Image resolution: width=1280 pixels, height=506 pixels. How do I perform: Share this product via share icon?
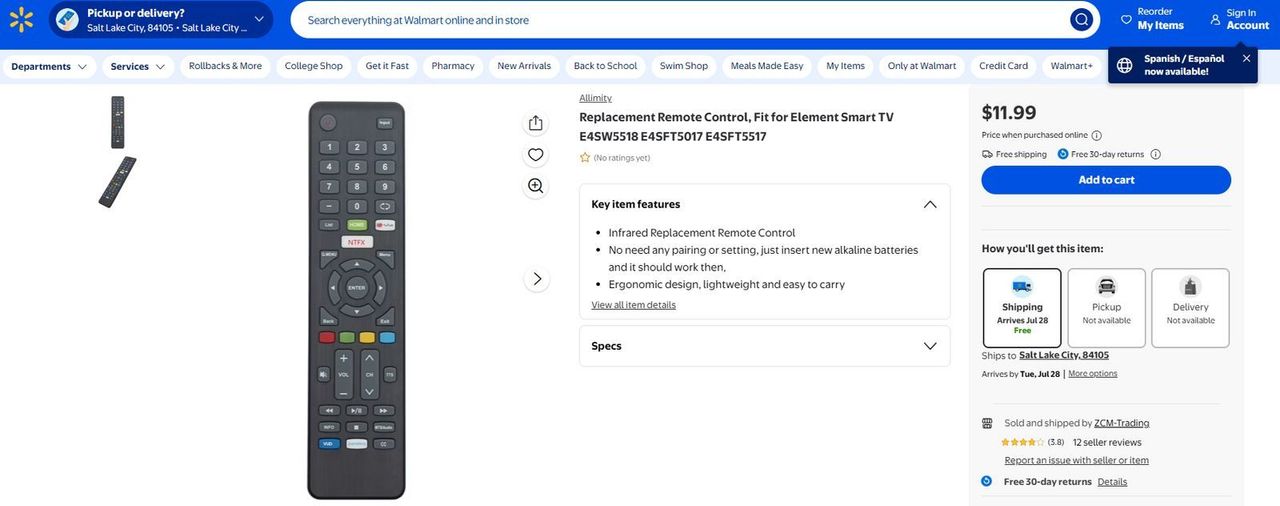click(x=536, y=123)
